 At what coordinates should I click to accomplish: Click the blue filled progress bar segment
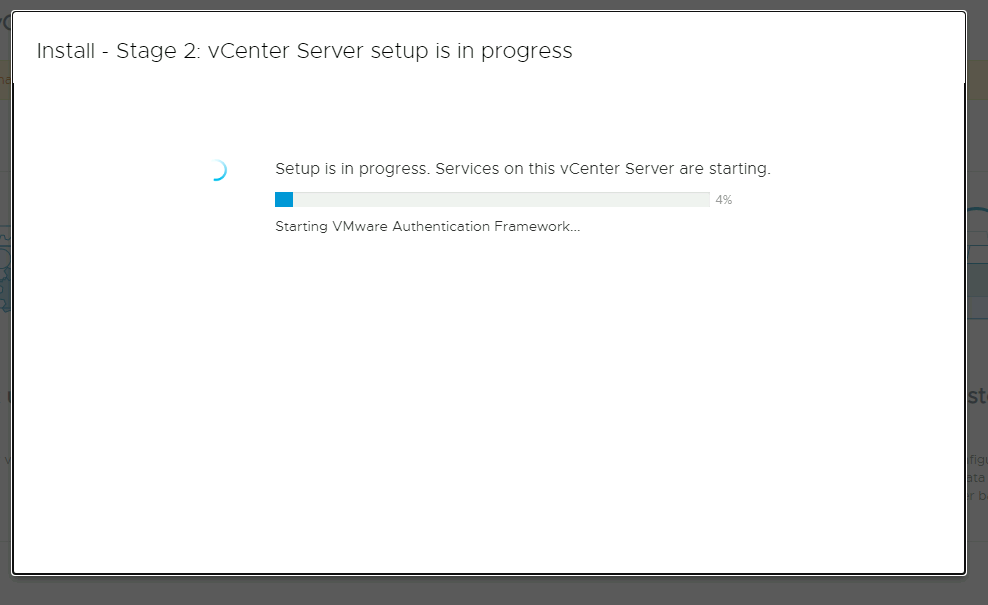pyautogui.click(x=284, y=199)
